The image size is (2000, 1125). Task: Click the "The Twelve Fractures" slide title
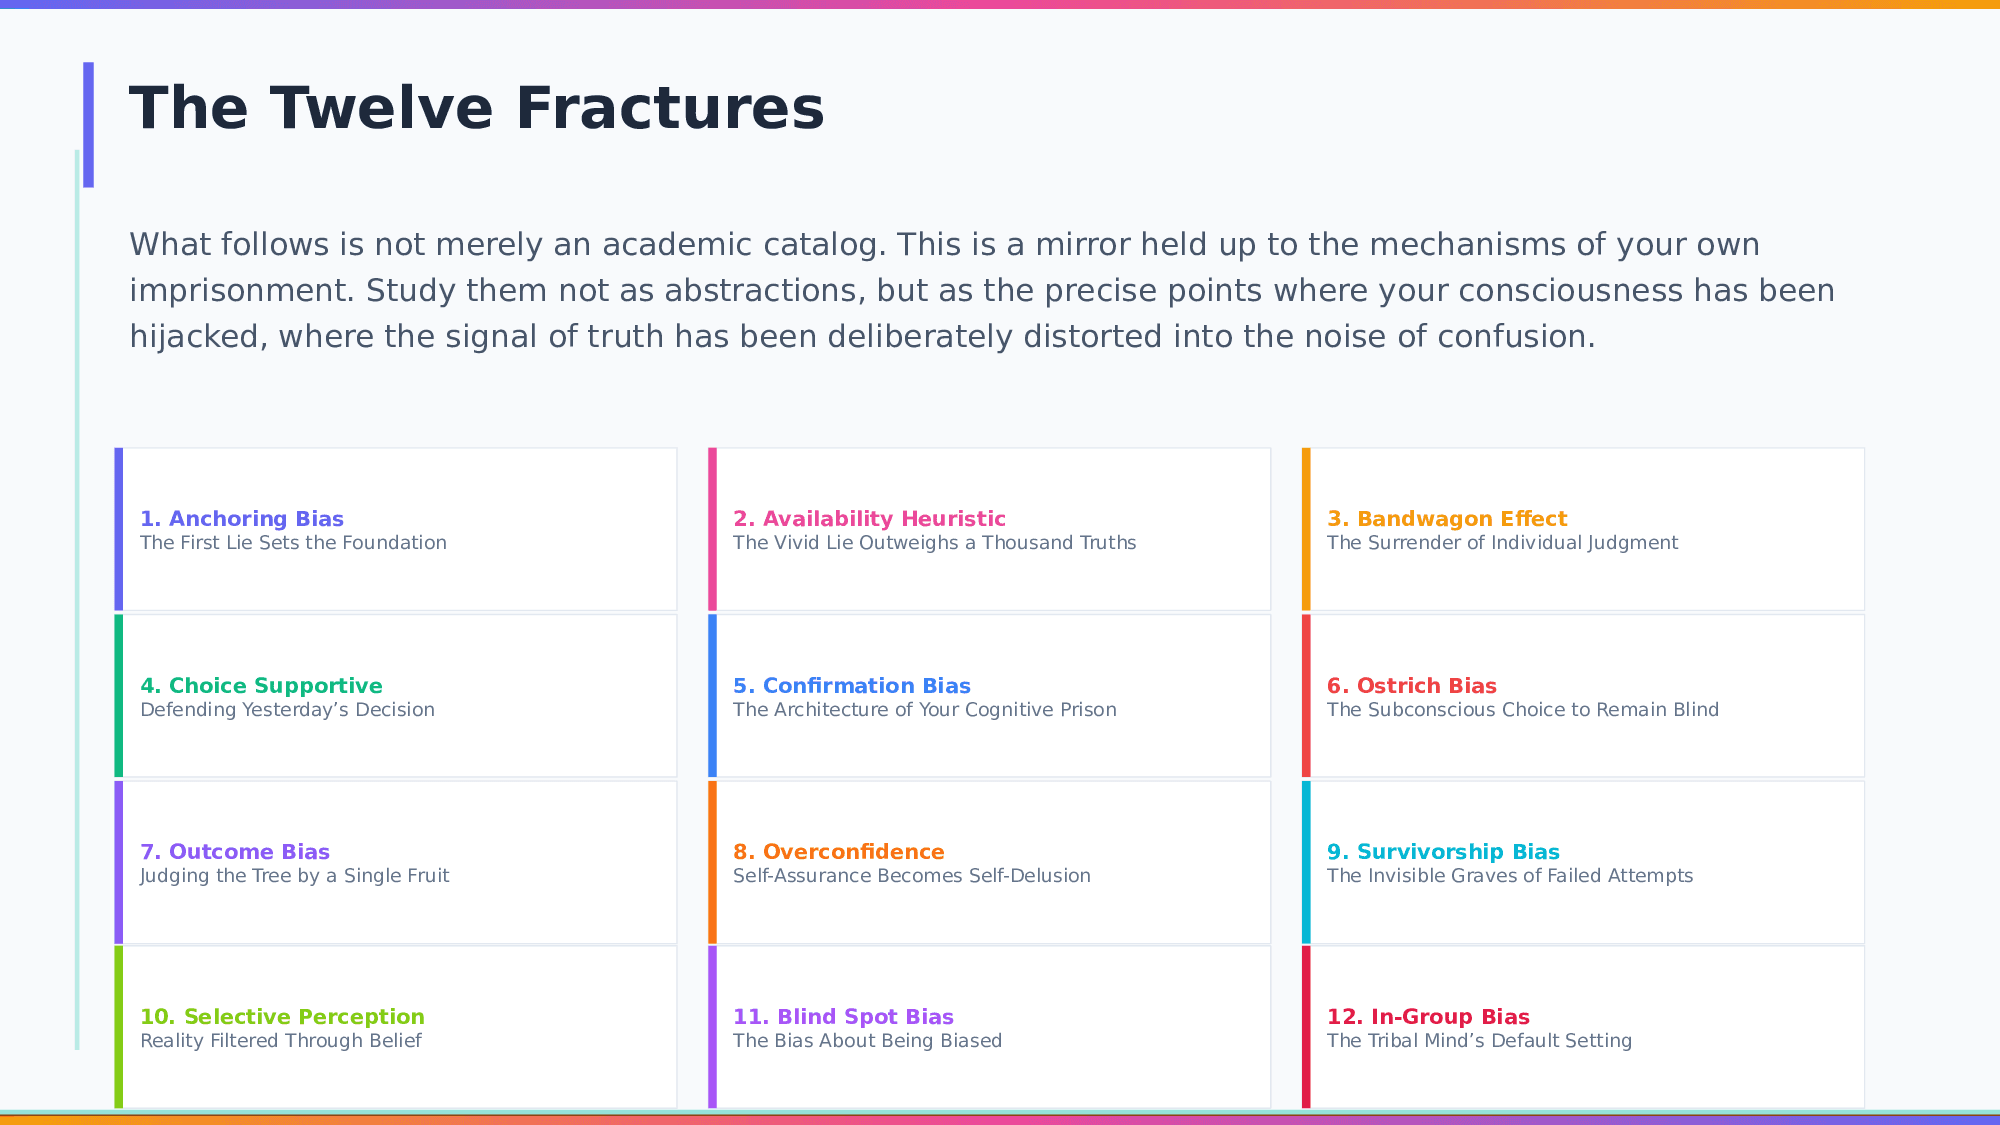pyautogui.click(x=476, y=108)
